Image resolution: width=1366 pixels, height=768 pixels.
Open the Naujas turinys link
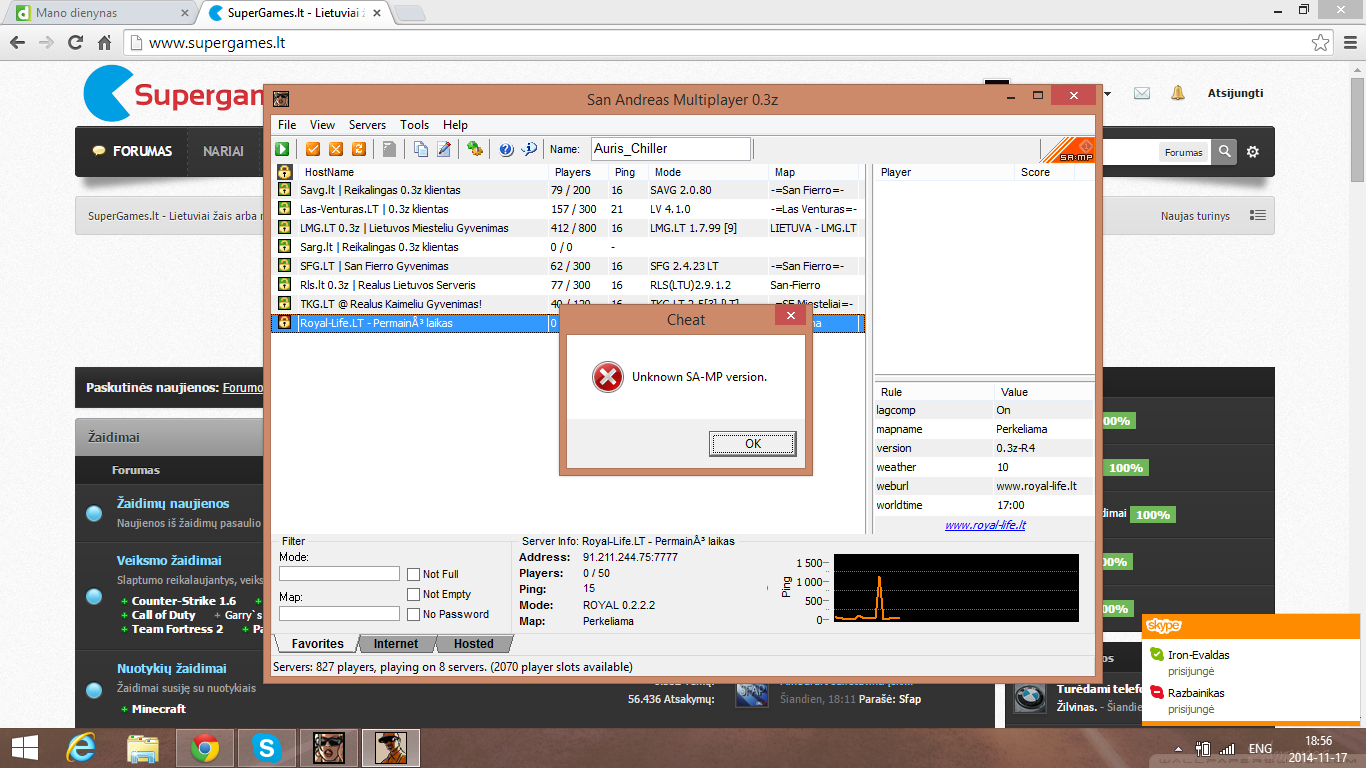(1195, 216)
